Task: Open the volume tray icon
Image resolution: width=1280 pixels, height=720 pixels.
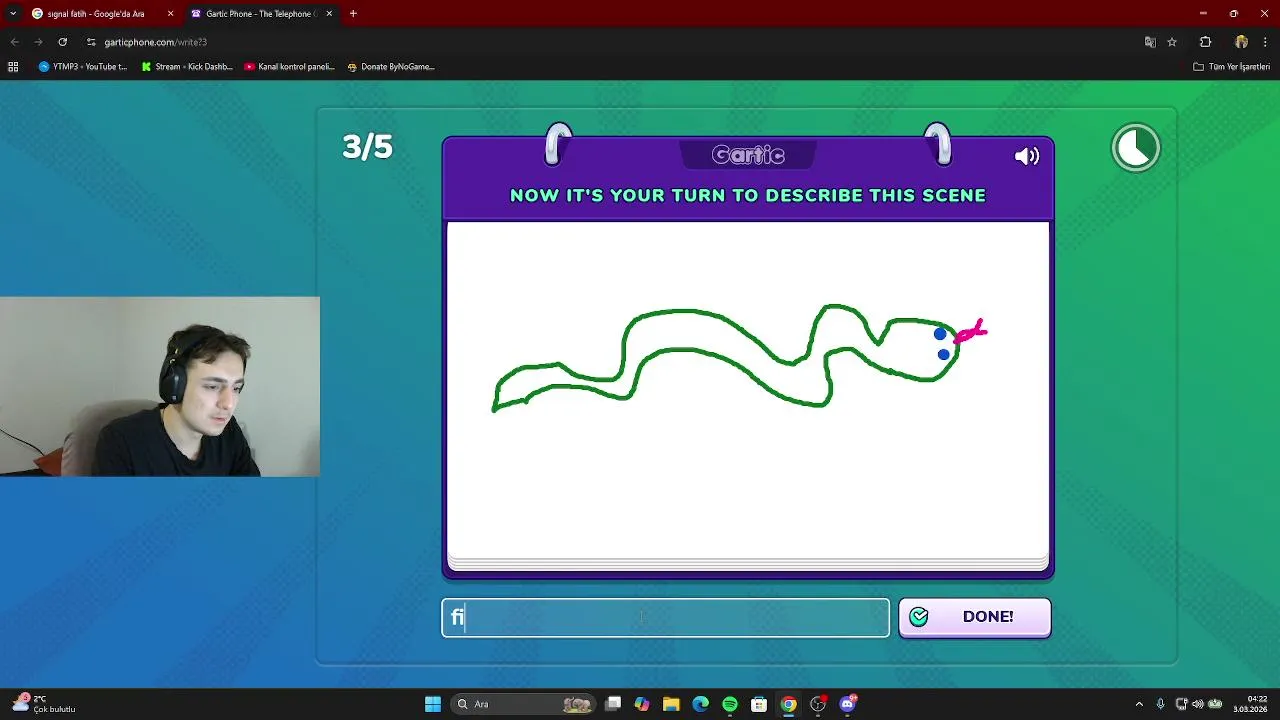Action: [x=1197, y=704]
